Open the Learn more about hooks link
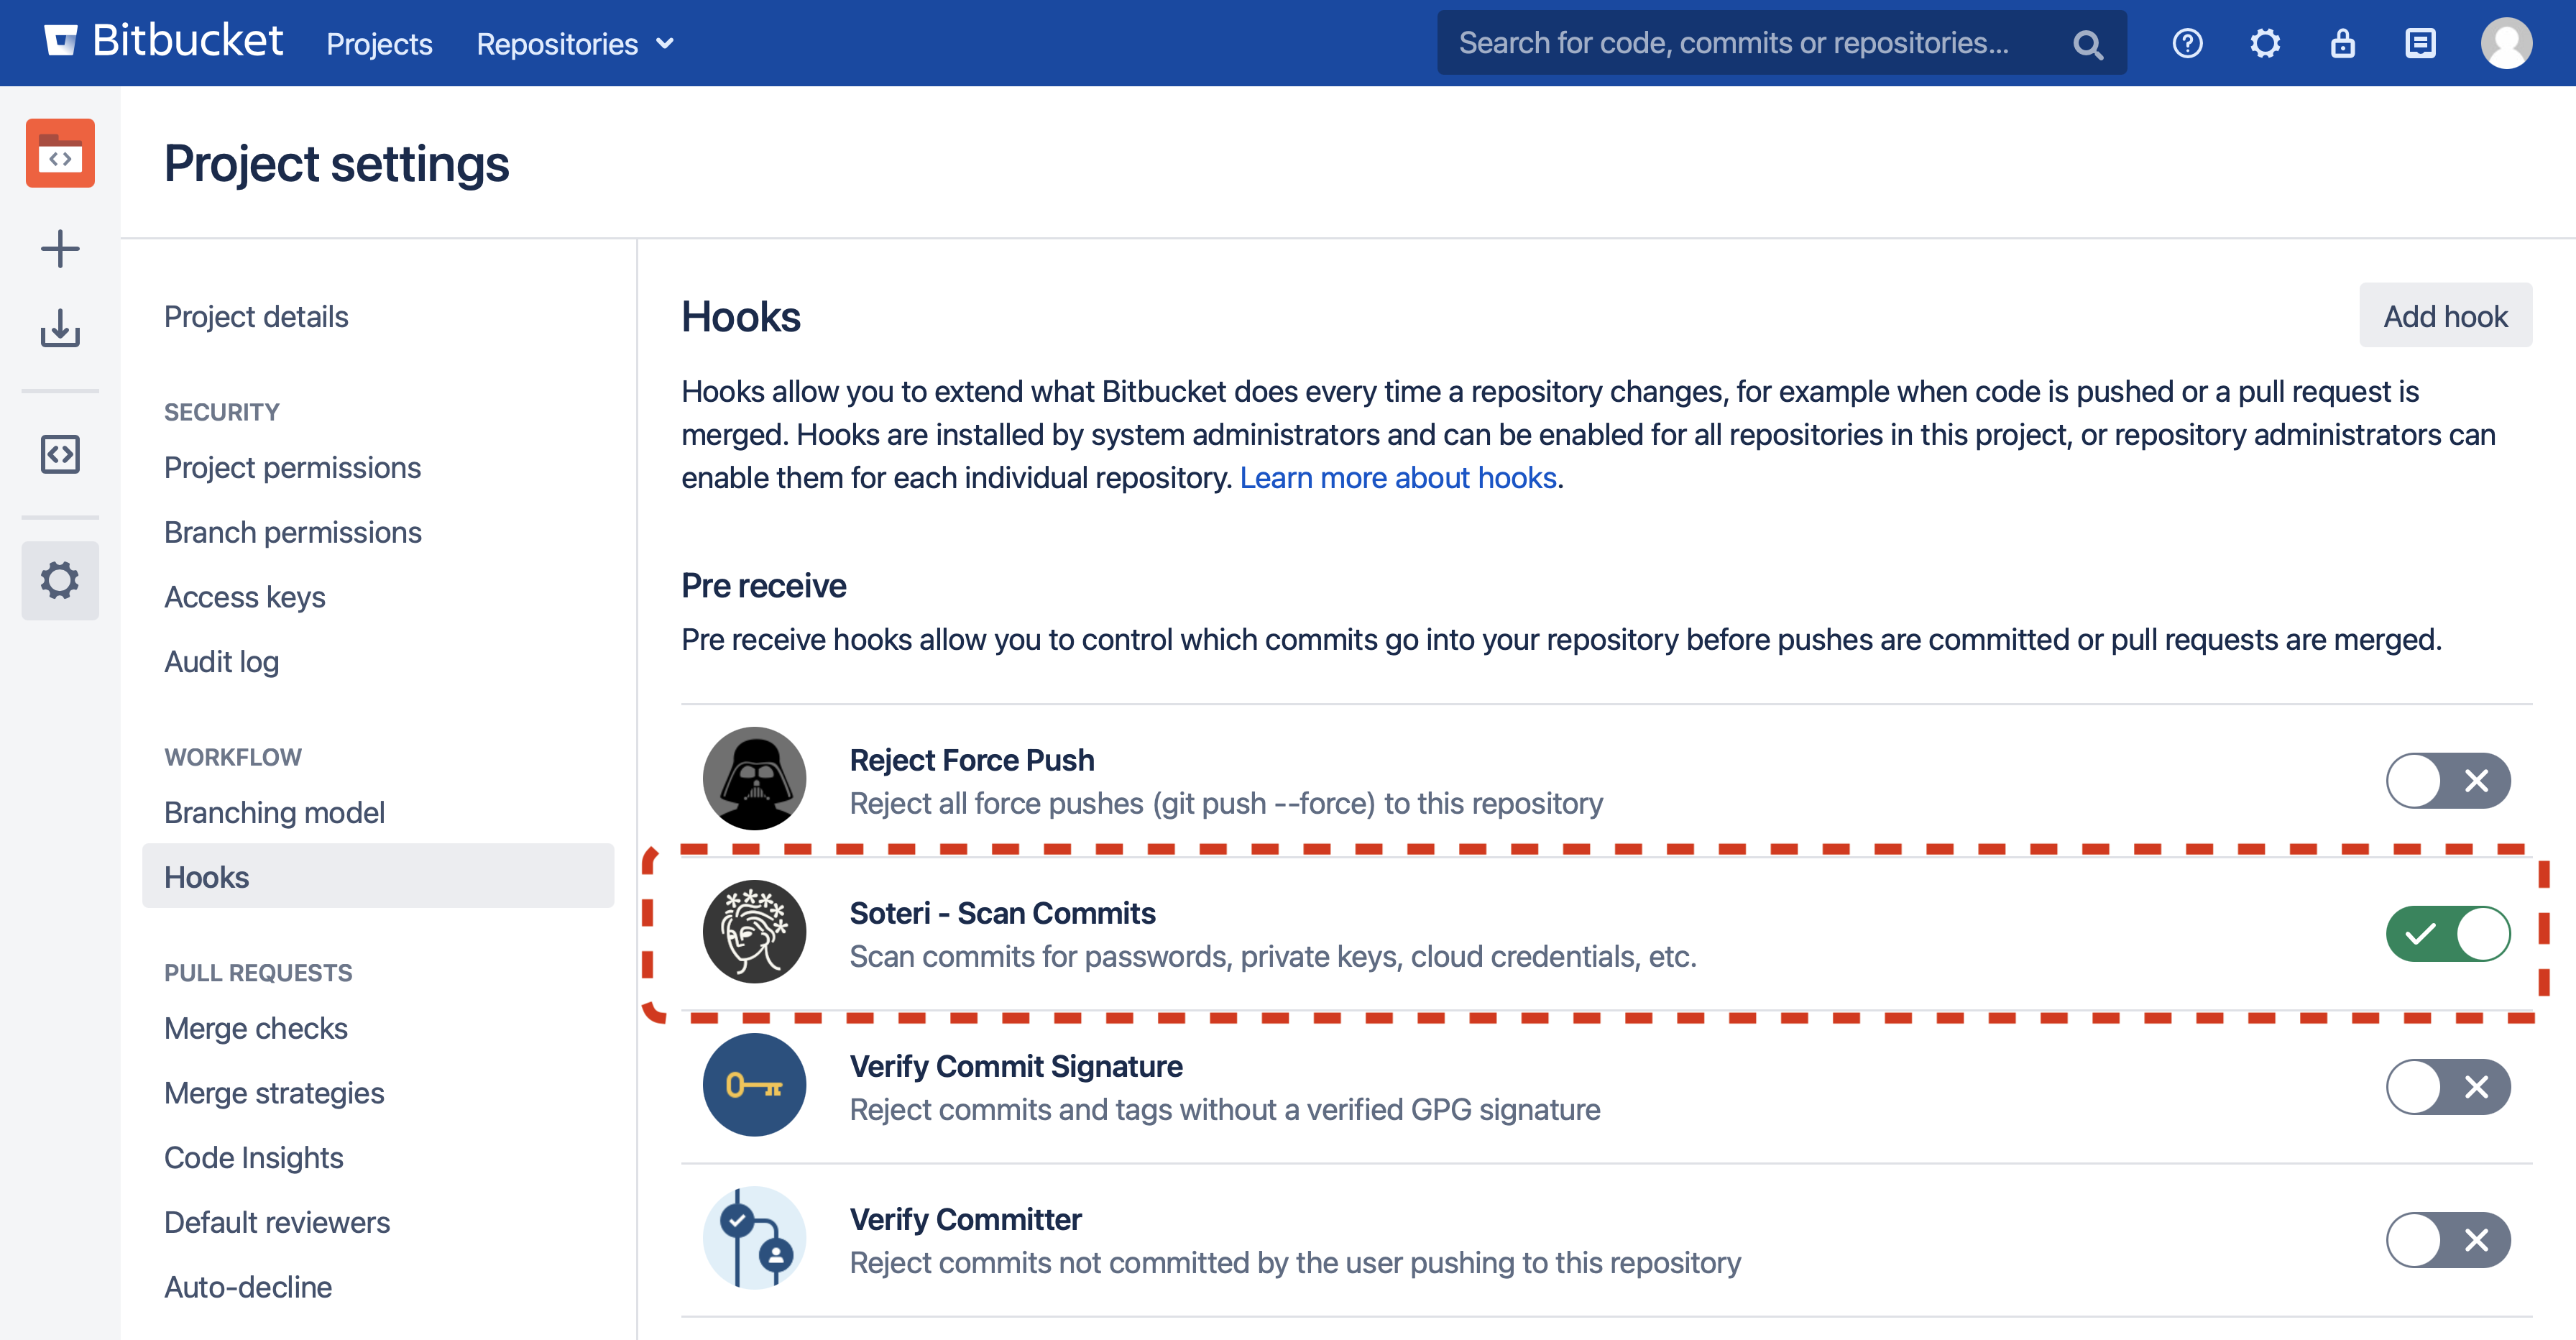2576x1340 pixels. (x=1398, y=478)
